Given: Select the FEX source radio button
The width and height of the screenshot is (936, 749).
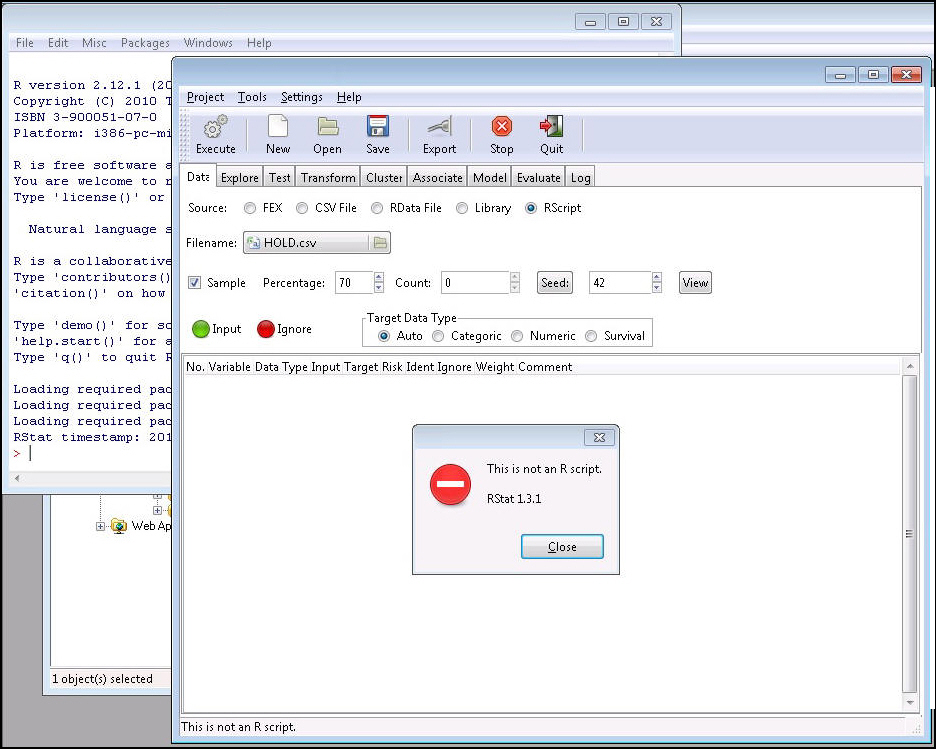Looking at the screenshot, I should click(250, 208).
